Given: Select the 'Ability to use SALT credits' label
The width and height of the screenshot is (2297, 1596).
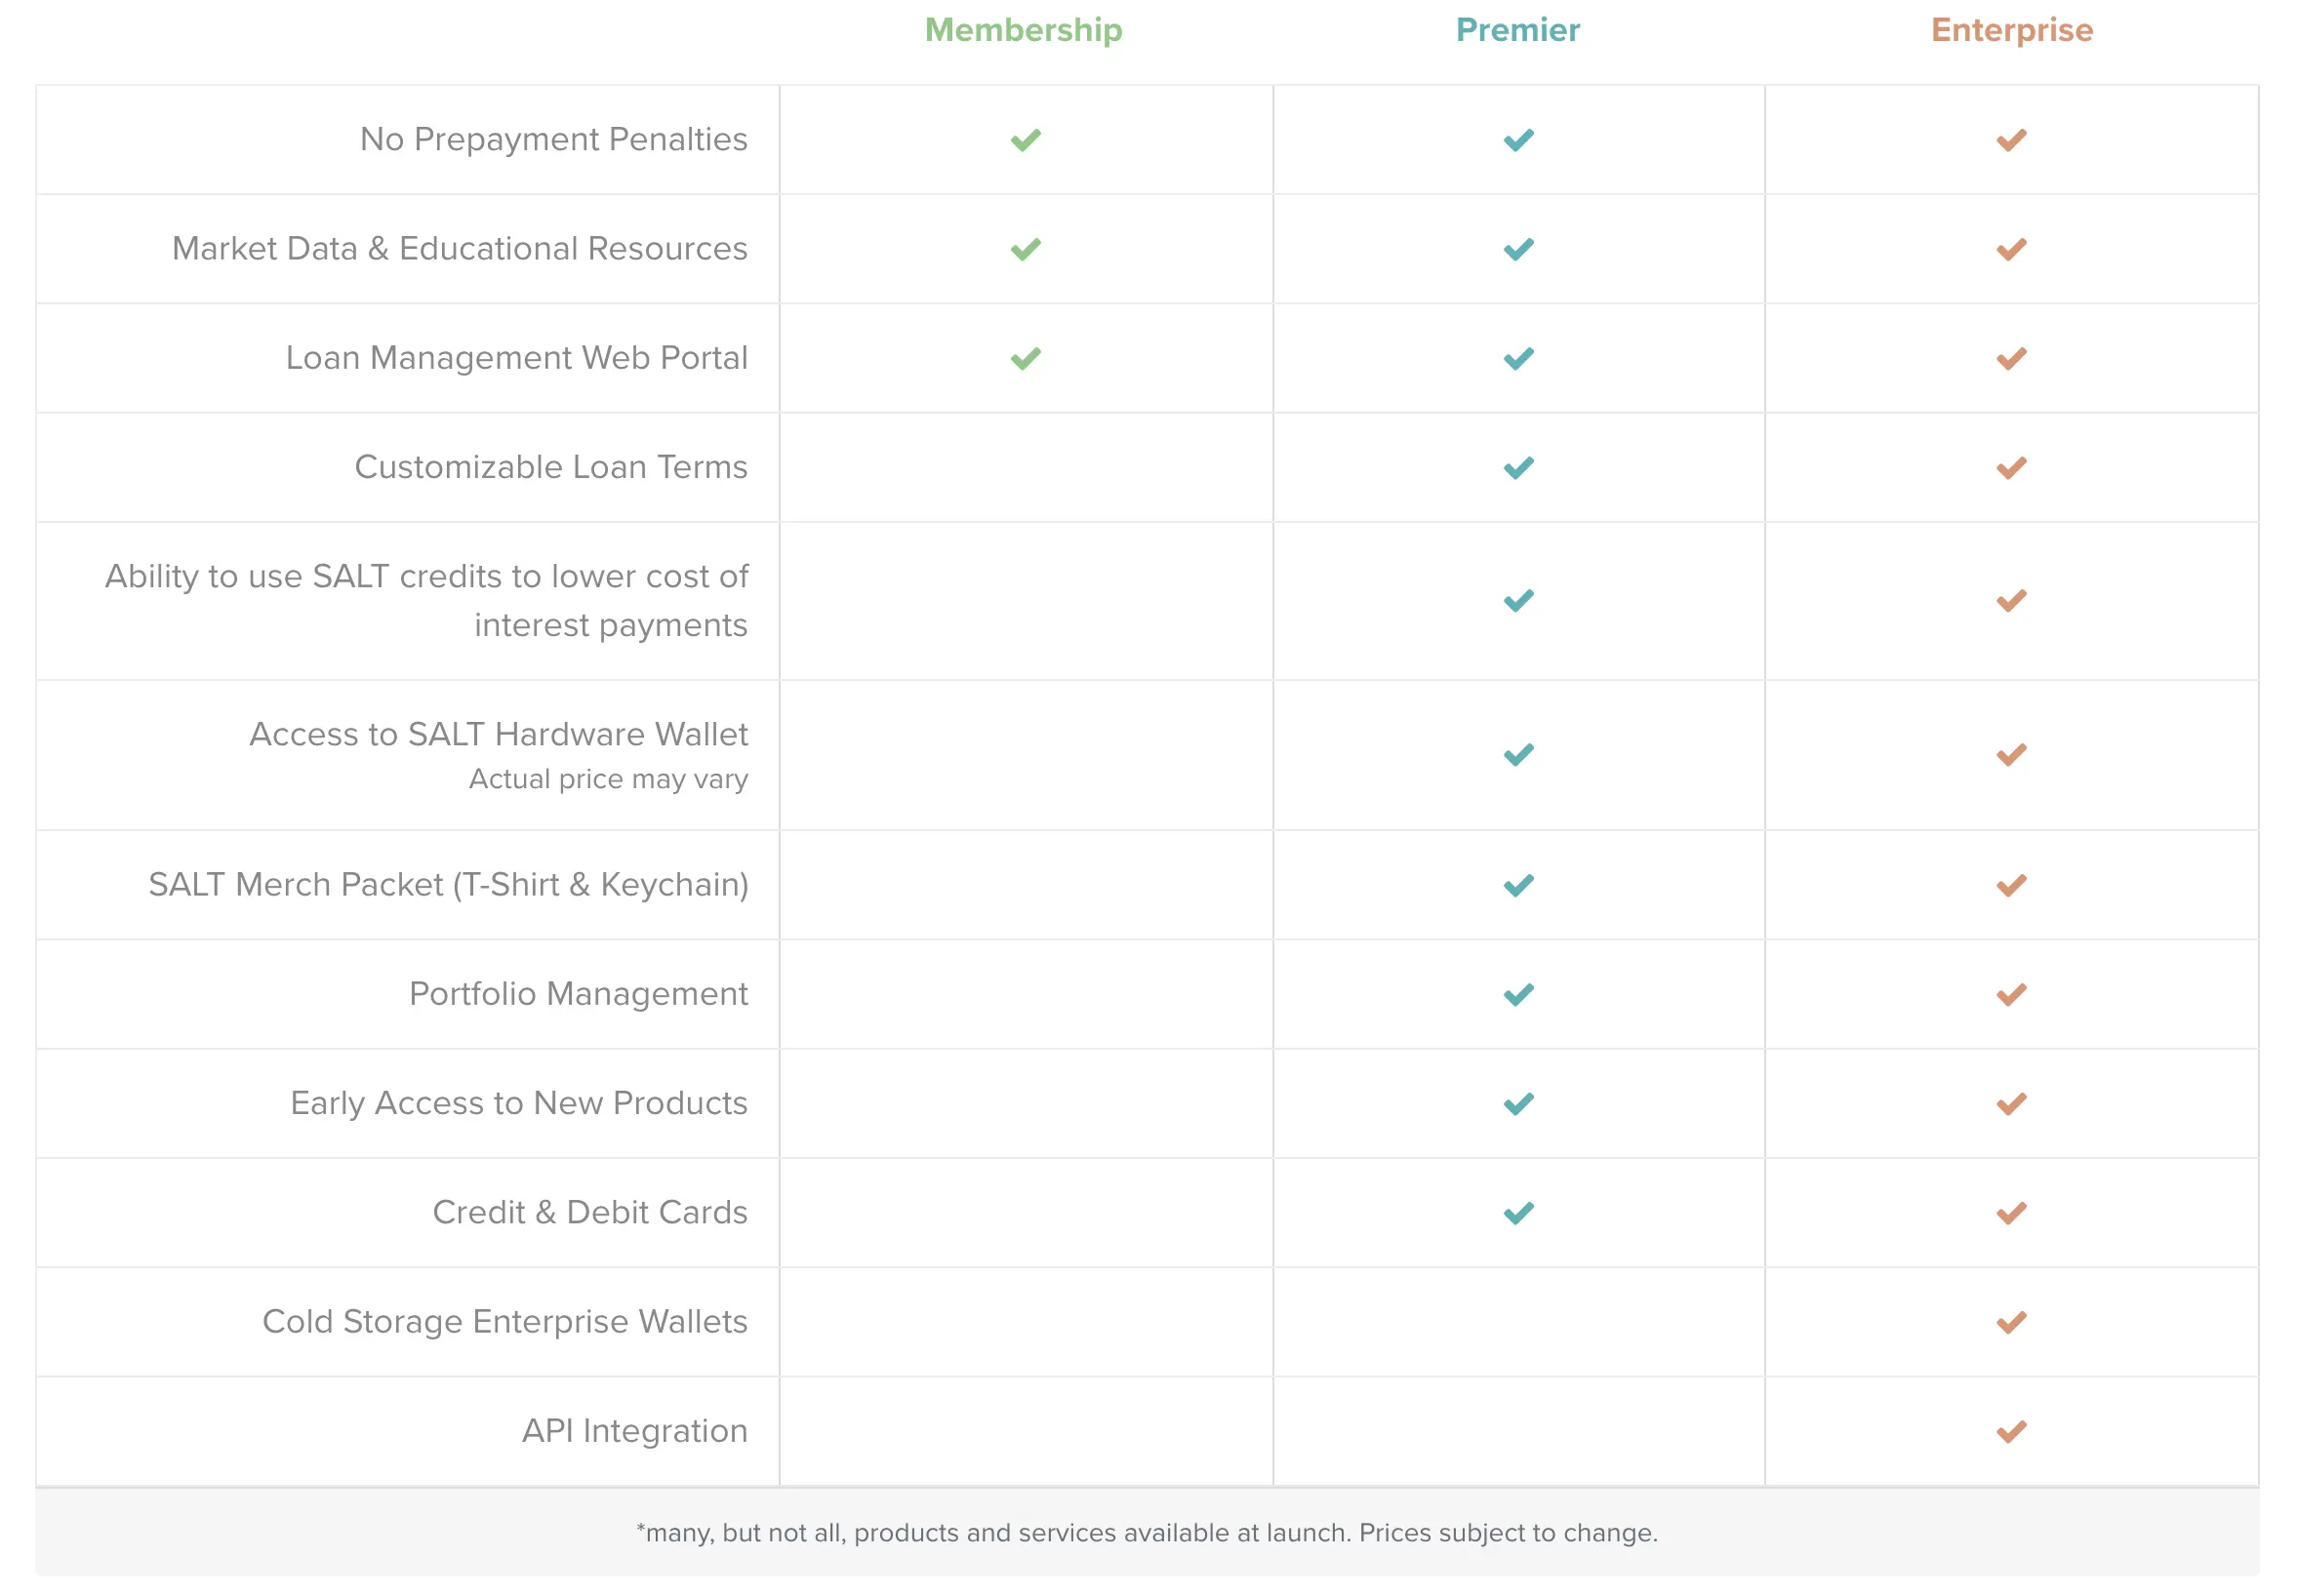Looking at the screenshot, I should tap(426, 600).
